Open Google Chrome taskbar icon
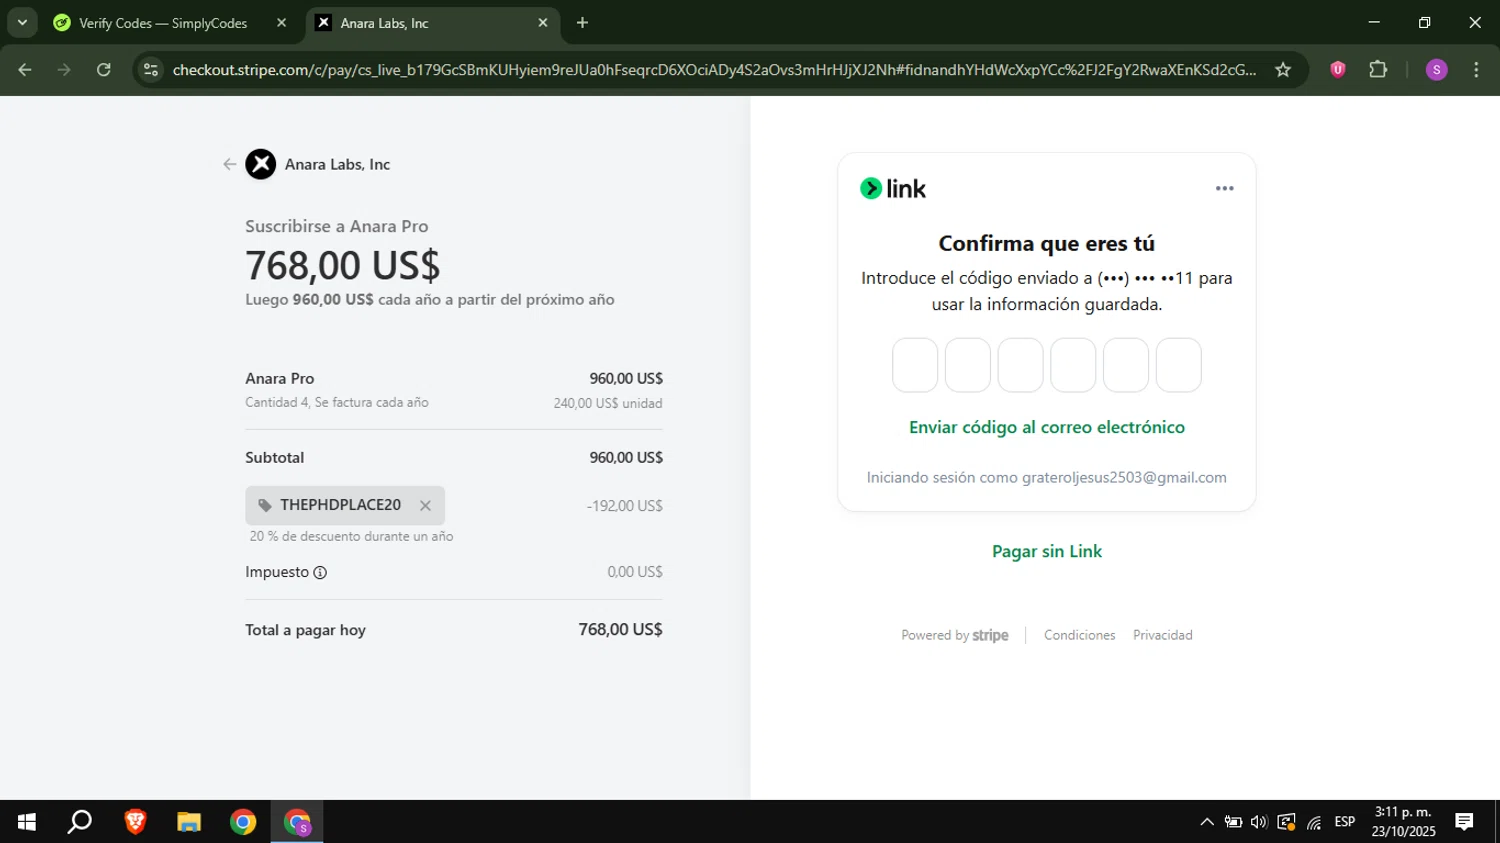1500x843 pixels. (243, 822)
